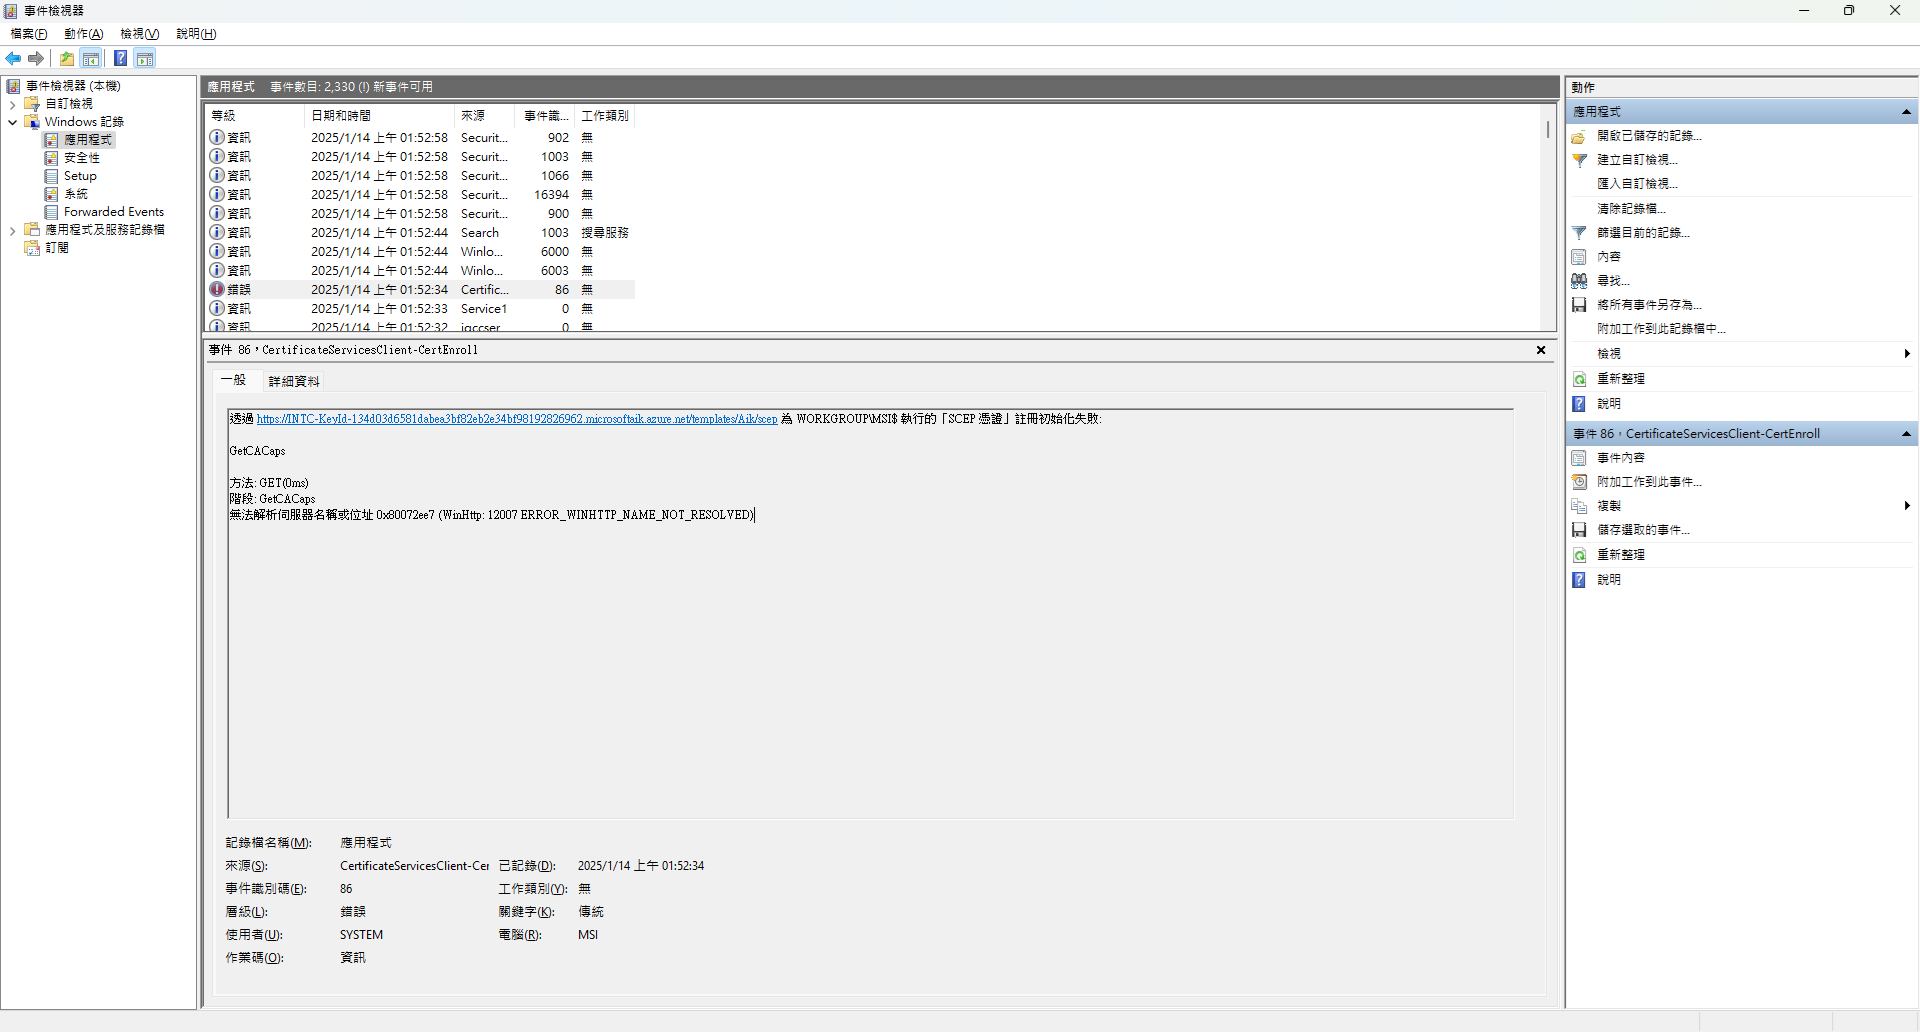Select the 安全性 log in tree

[x=81, y=158]
